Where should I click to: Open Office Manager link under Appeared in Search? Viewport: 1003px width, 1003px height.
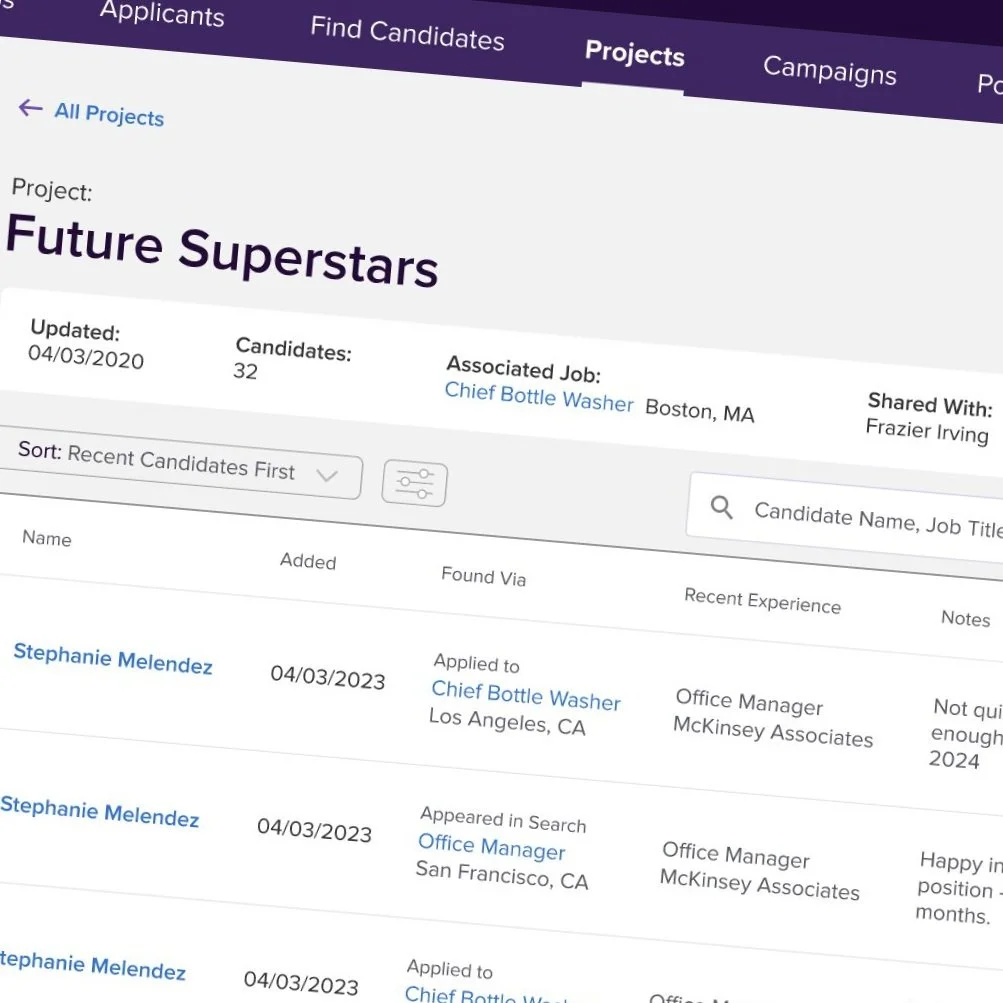pyautogui.click(x=491, y=846)
